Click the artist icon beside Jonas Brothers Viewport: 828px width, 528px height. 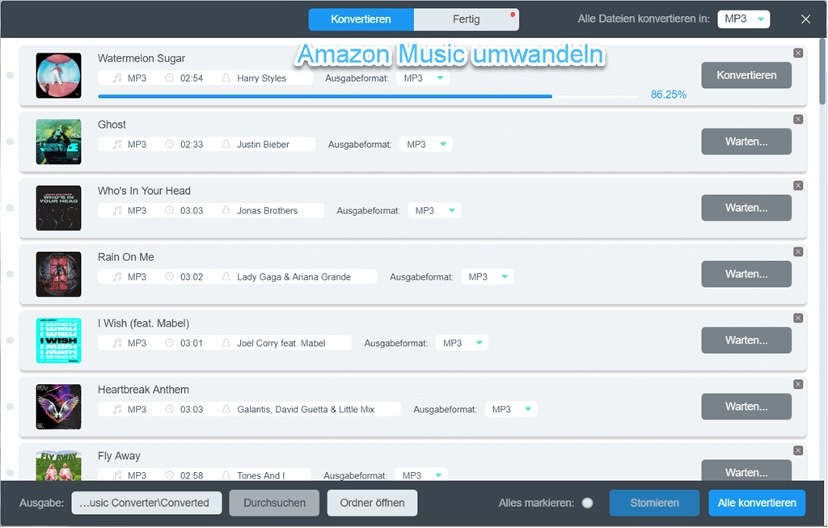[x=226, y=211]
